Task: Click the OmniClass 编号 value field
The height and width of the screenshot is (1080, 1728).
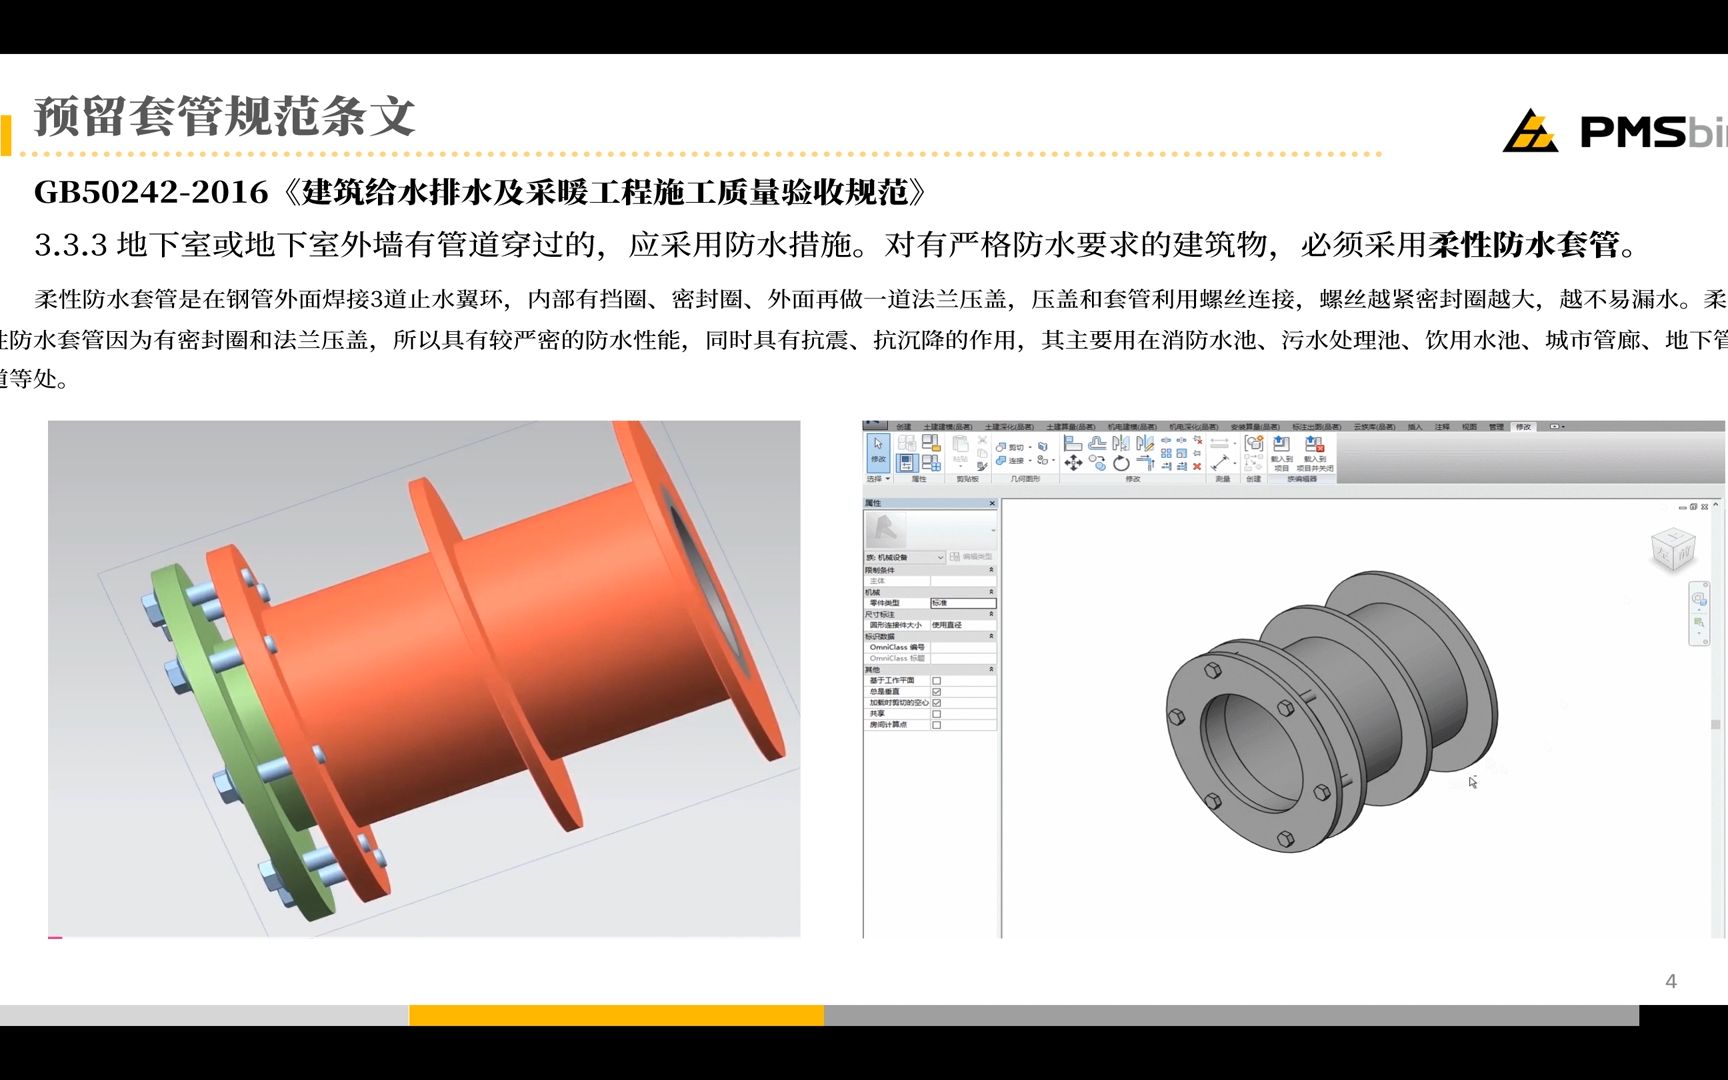Action: pyautogui.click(x=963, y=647)
